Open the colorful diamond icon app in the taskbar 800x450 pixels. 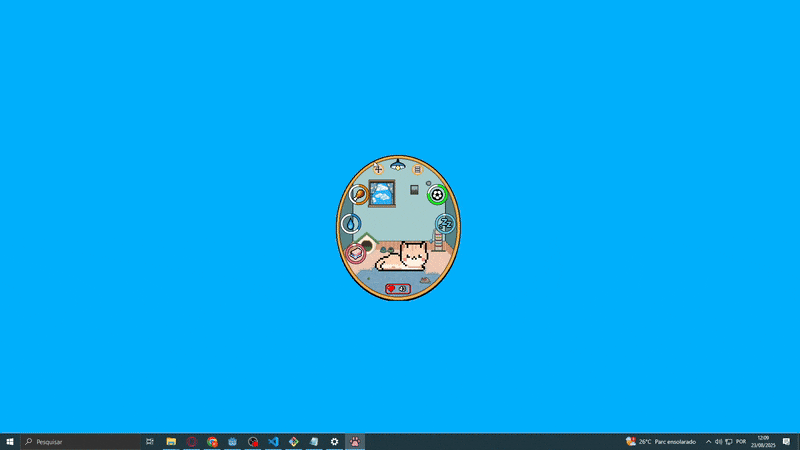point(293,442)
